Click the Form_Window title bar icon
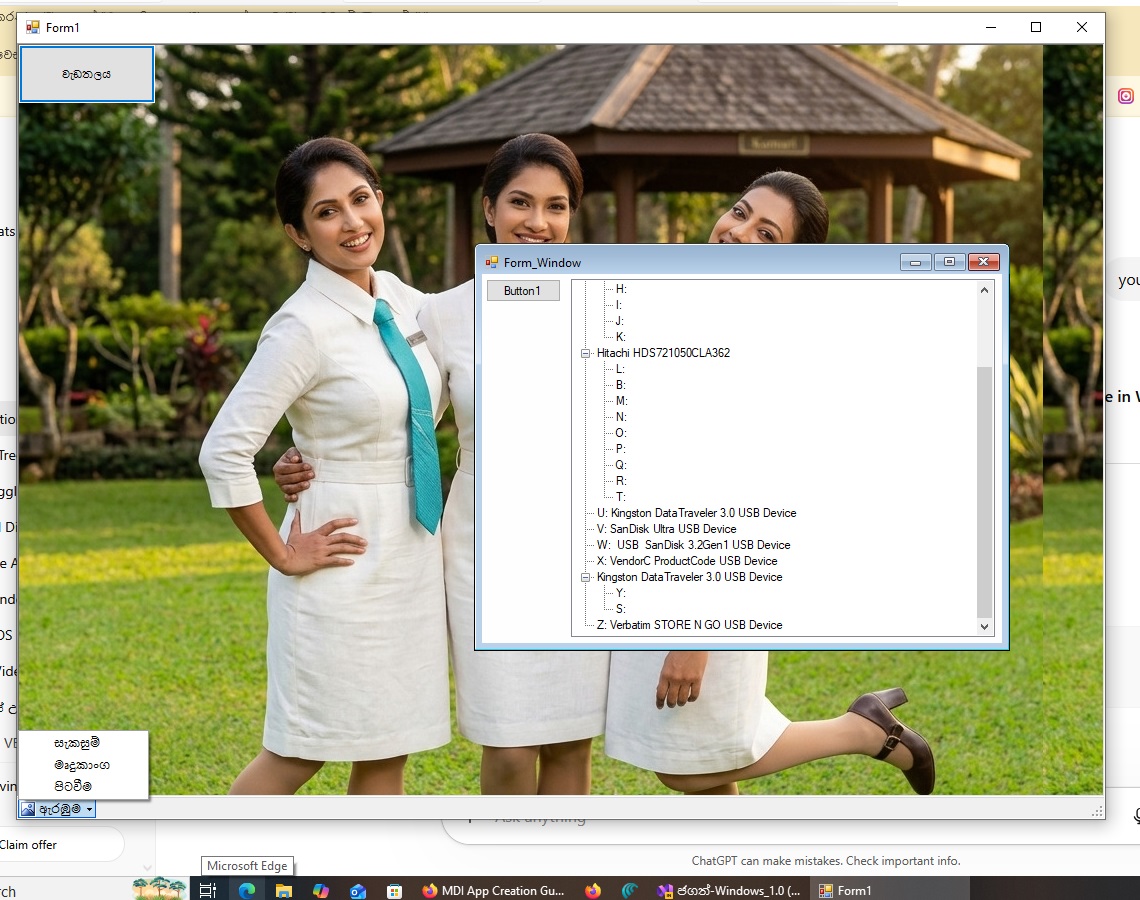Screen dimensions: 1140x900 [492, 262]
